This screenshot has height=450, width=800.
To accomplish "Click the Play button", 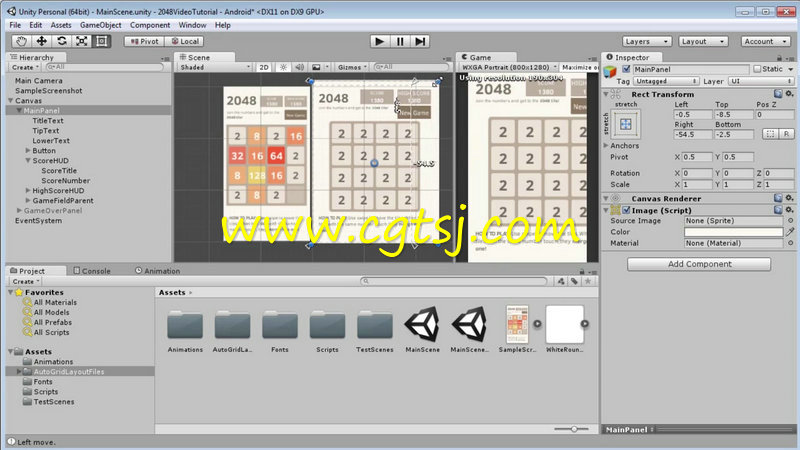I will tap(379, 41).
